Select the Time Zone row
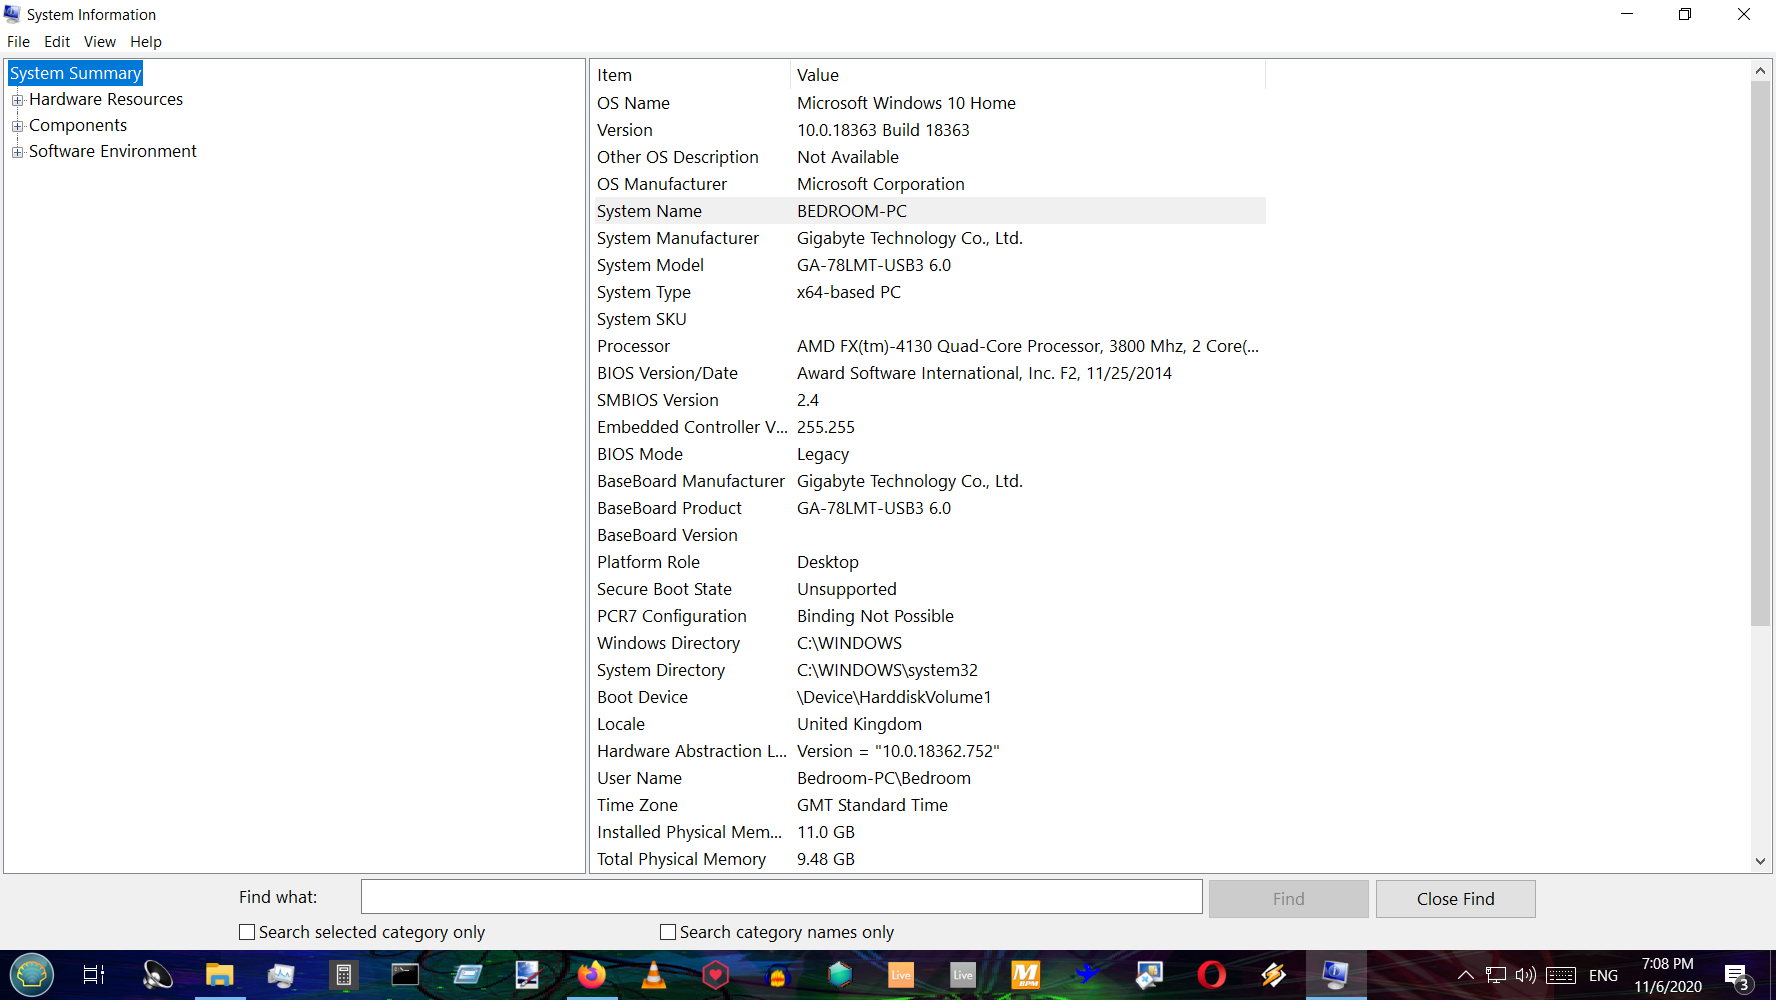 [928, 805]
